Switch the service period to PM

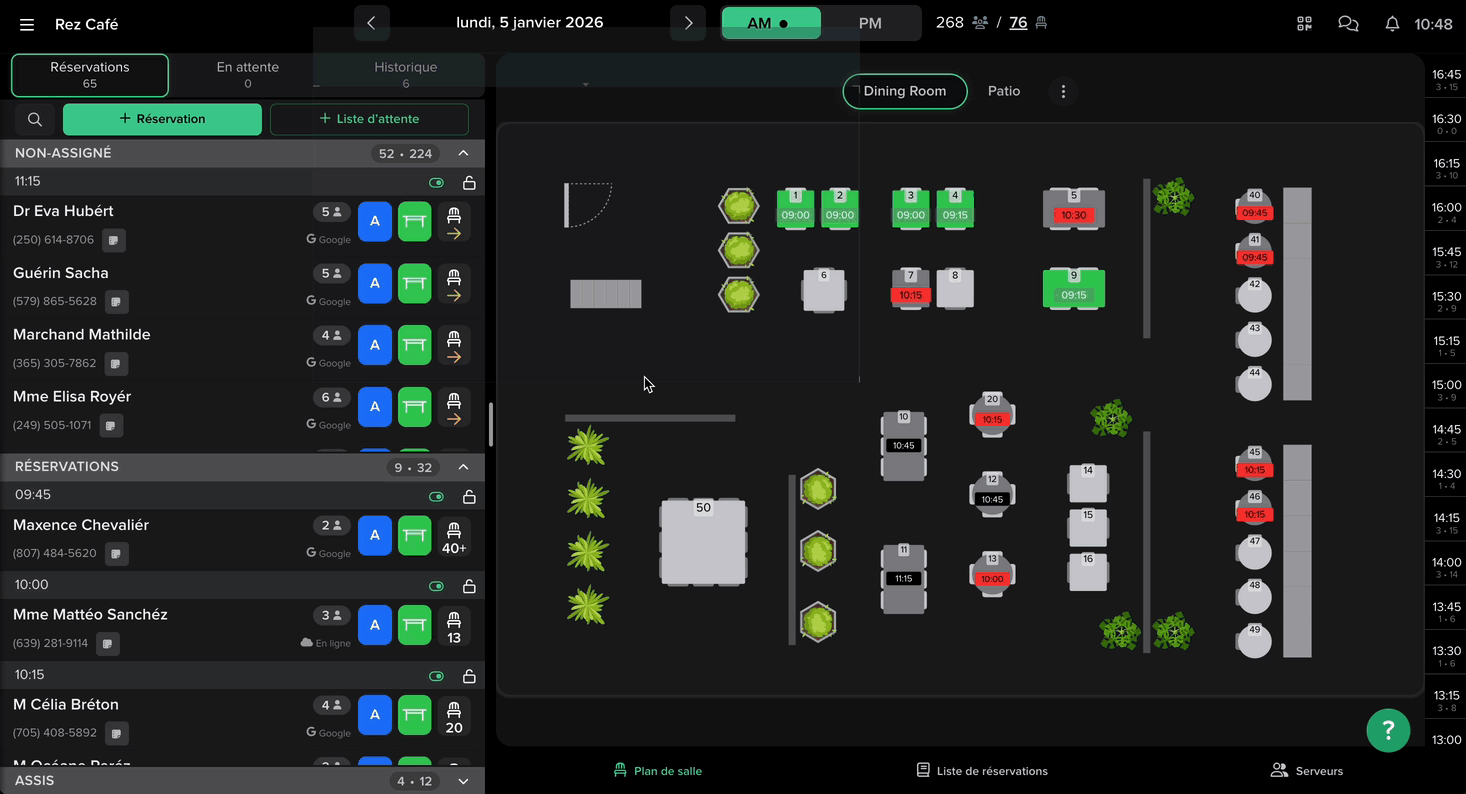point(870,23)
